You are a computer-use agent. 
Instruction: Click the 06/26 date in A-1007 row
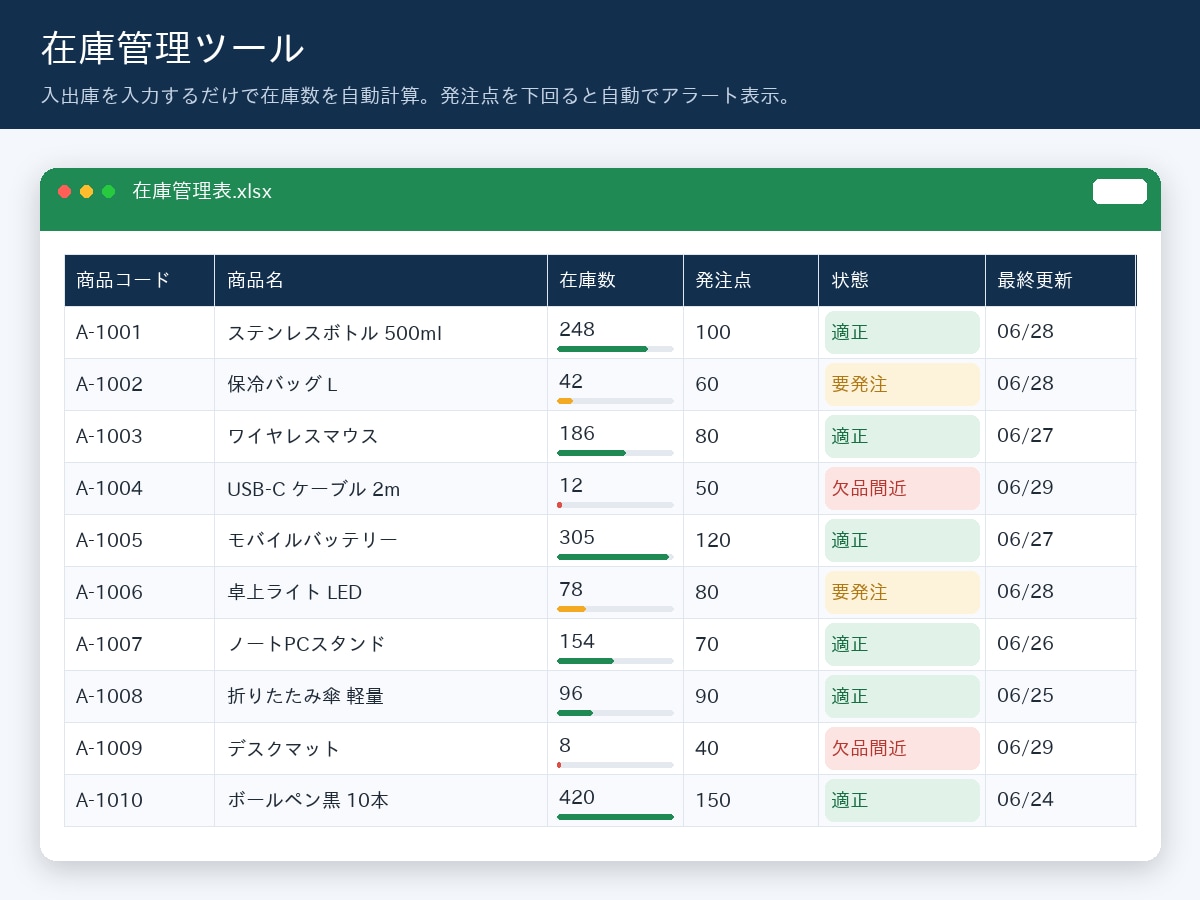tap(1026, 644)
